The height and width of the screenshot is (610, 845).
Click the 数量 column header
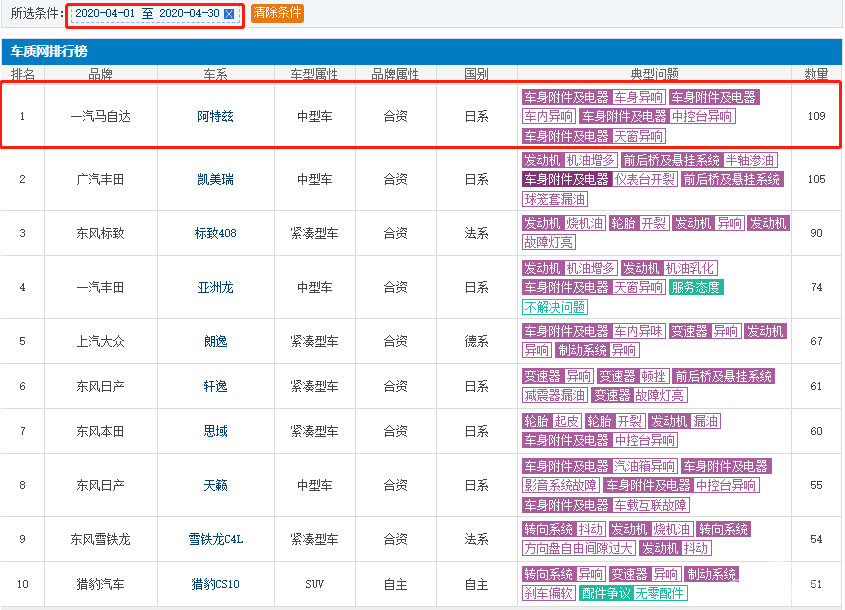coord(816,75)
